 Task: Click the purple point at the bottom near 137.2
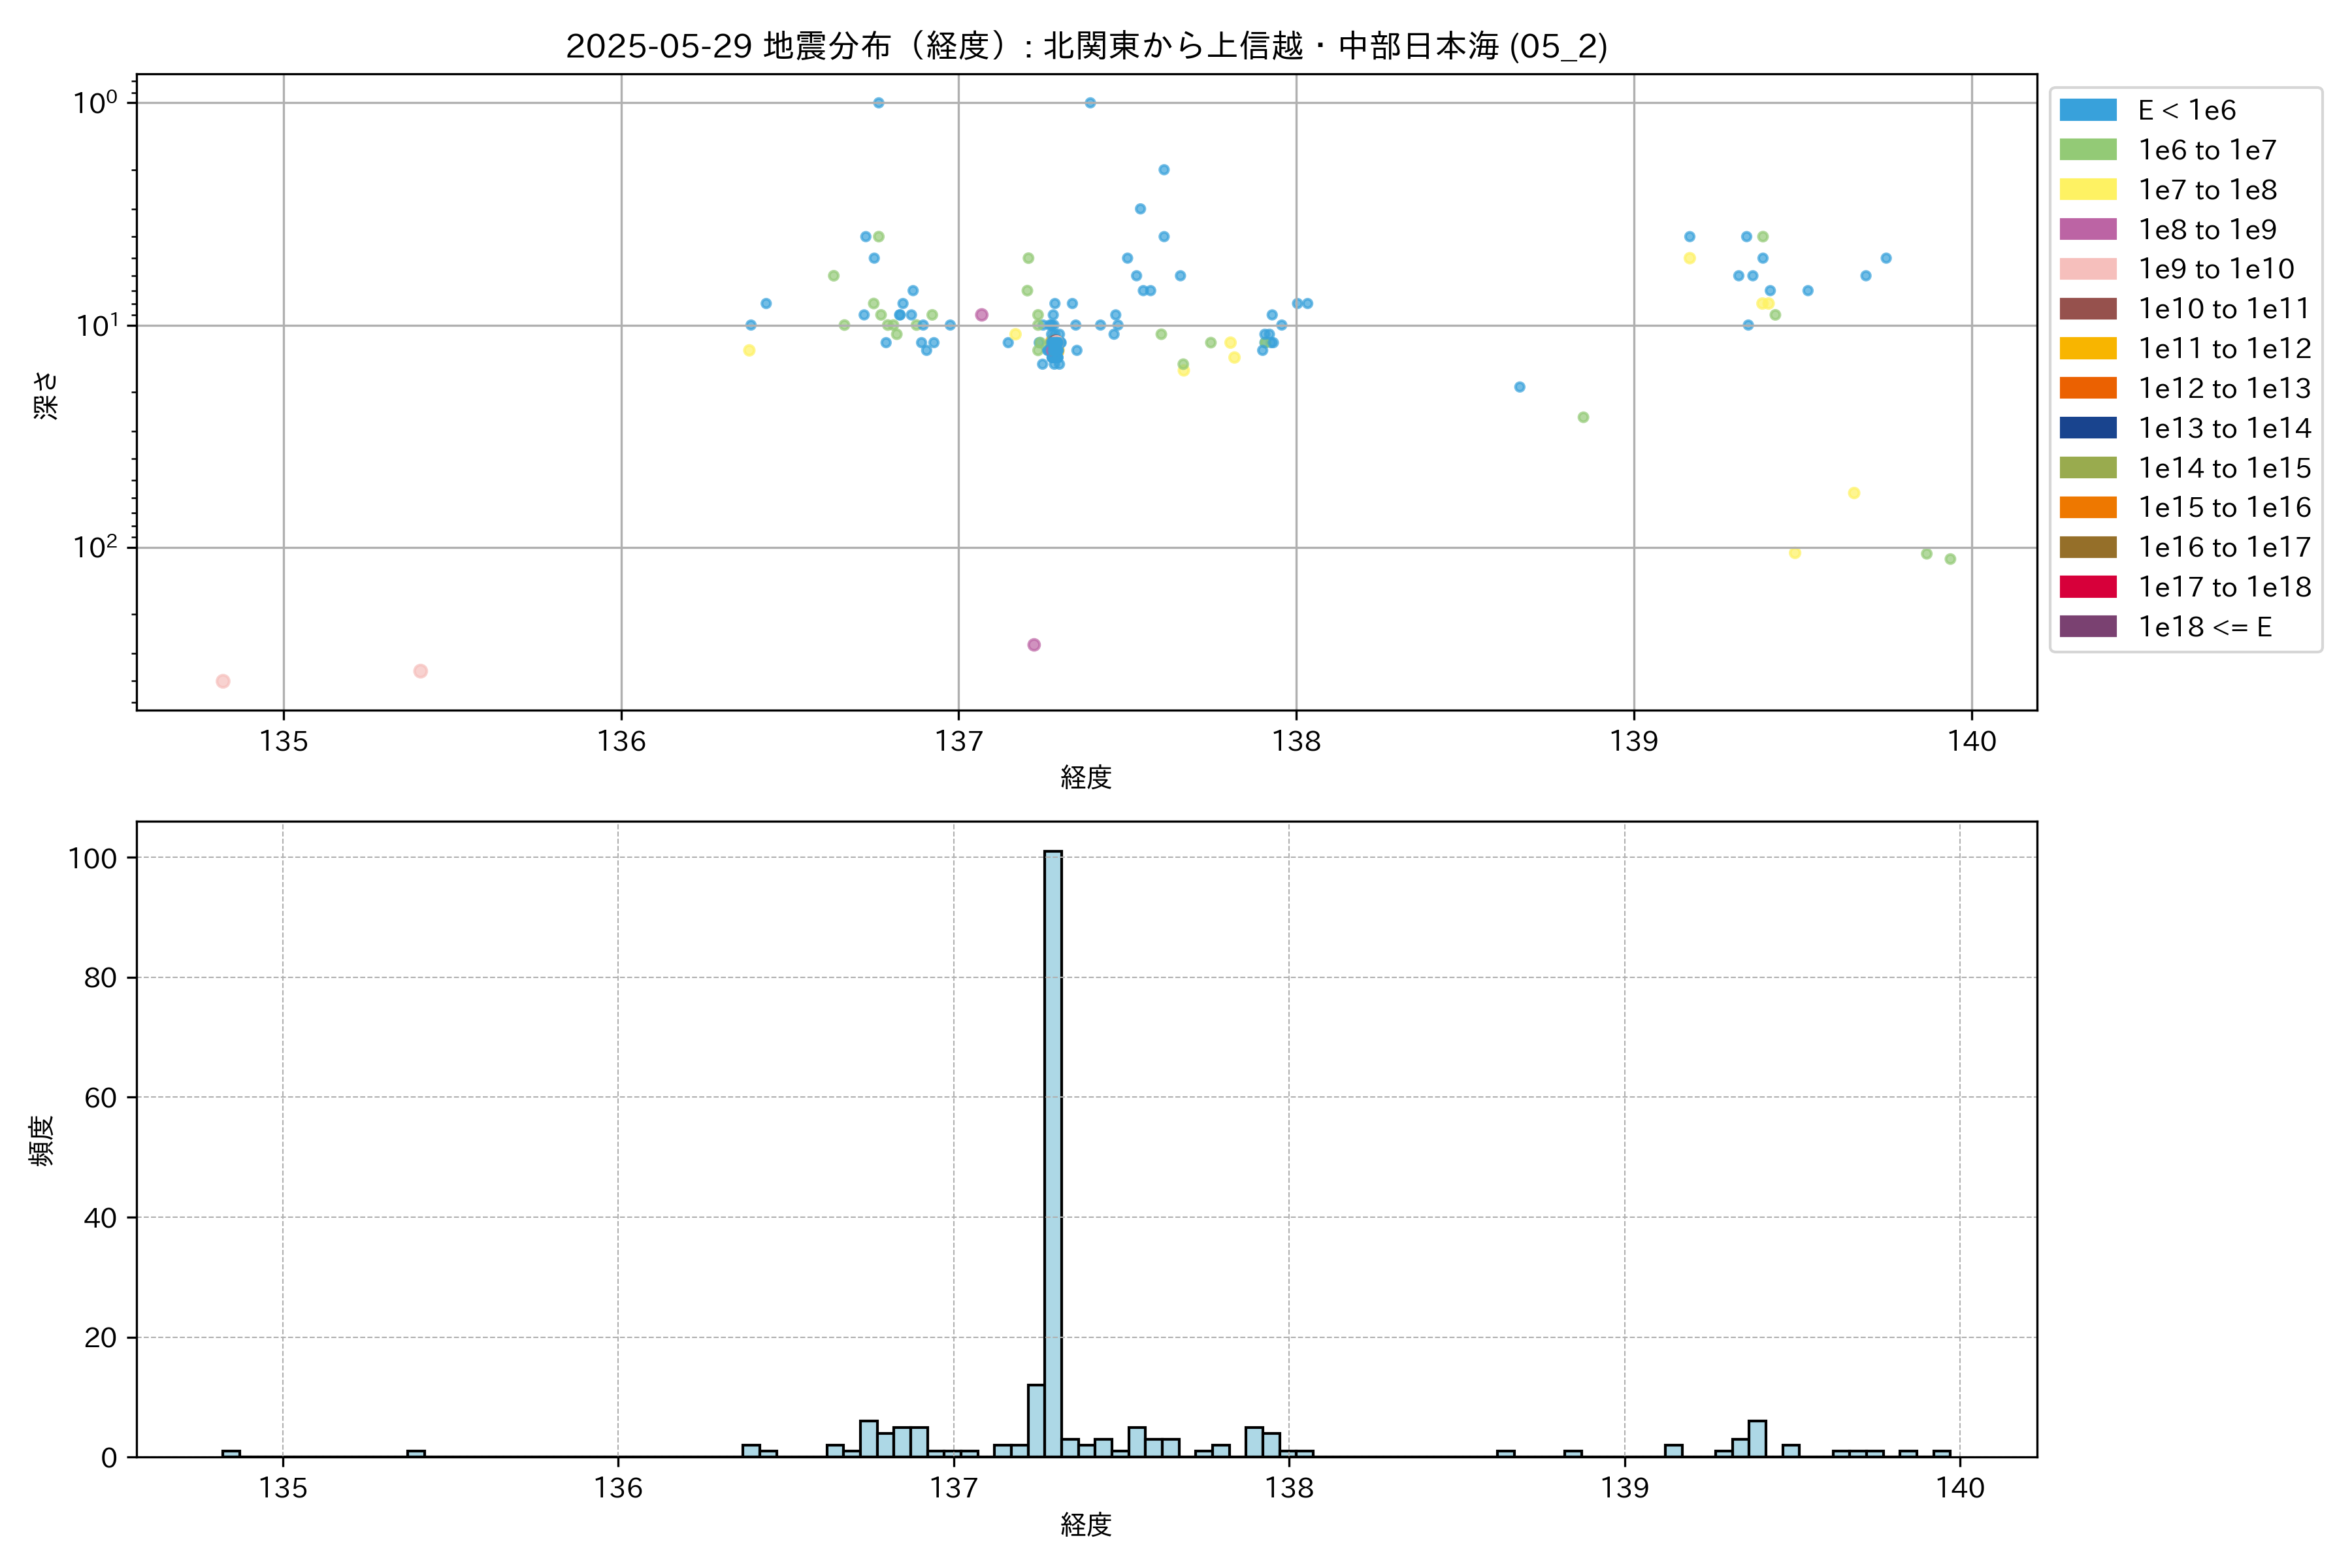click(x=1034, y=645)
